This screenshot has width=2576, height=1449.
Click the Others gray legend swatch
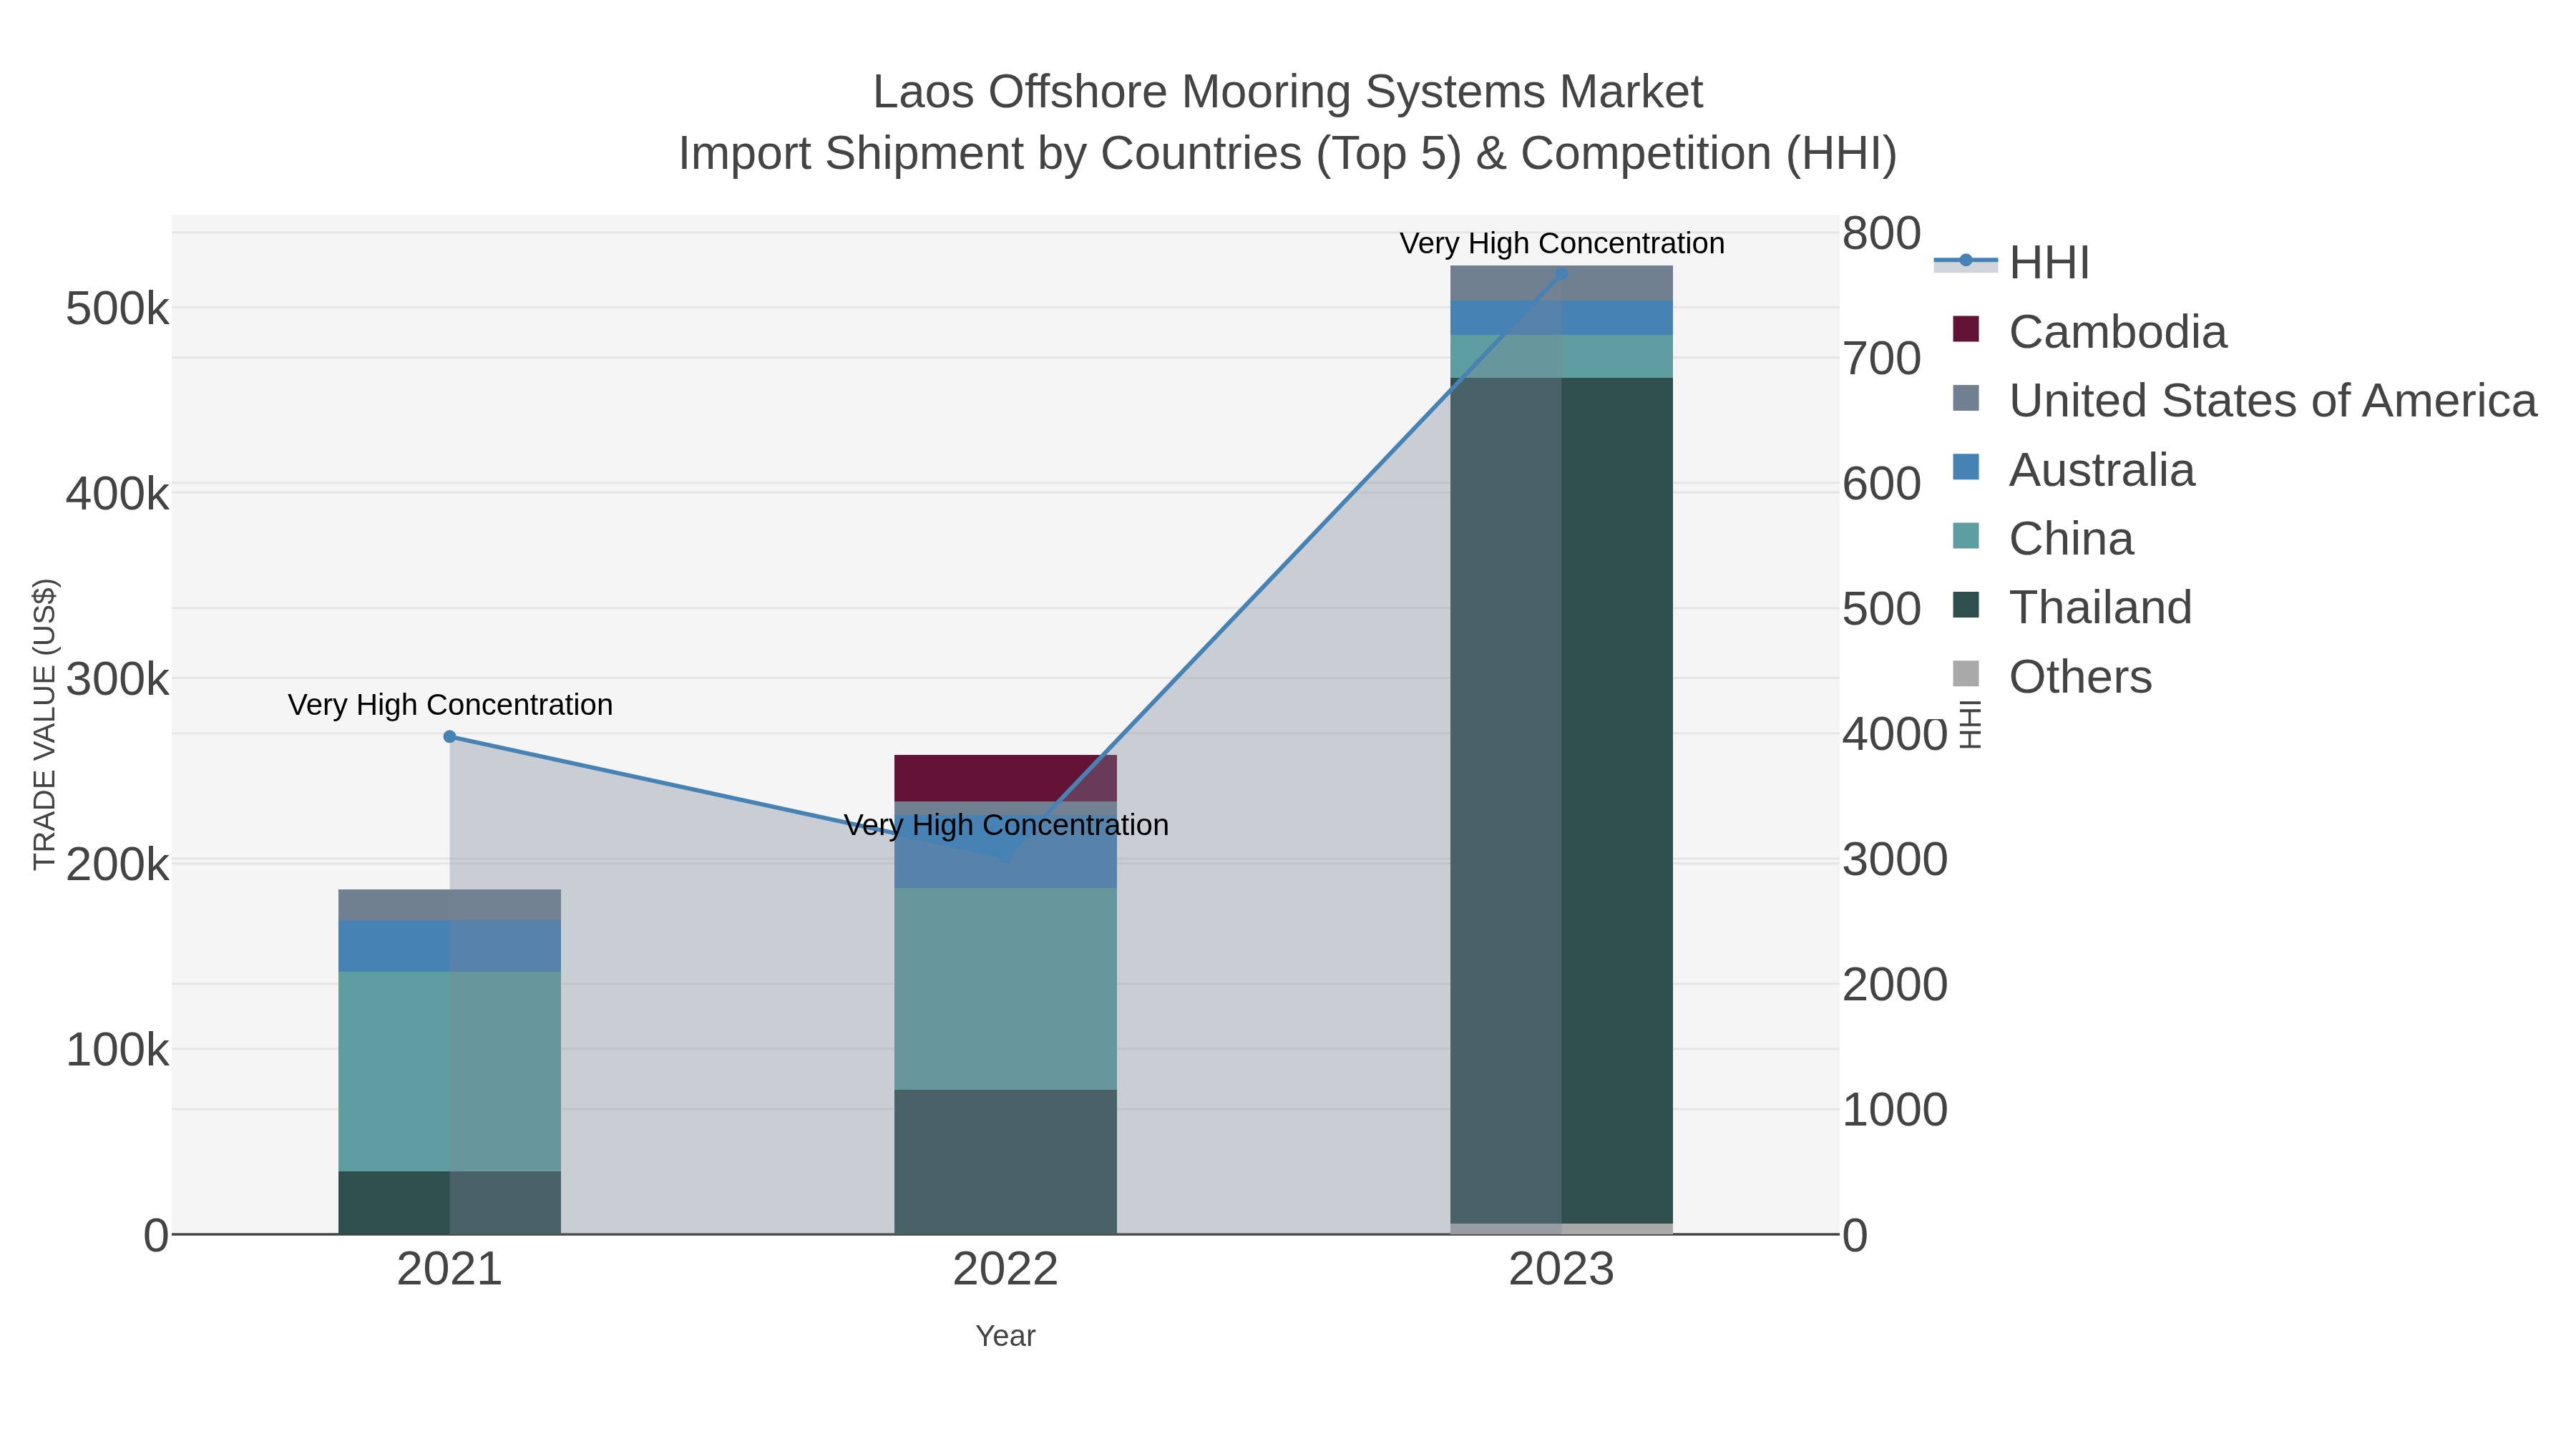pyautogui.click(x=1966, y=674)
